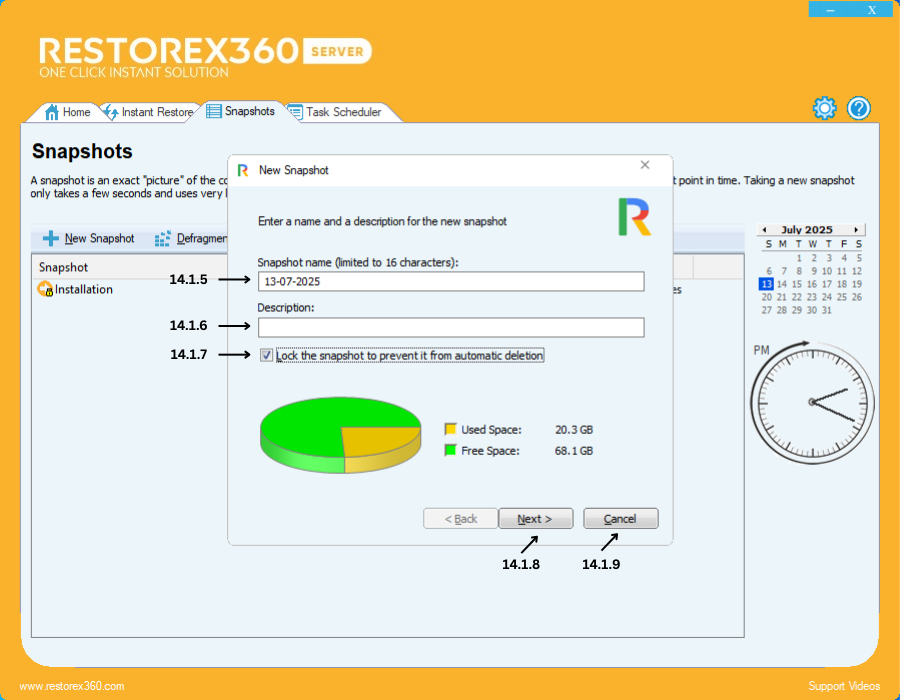Select July 31 in the calendar
The image size is (900, 700).
(x=827, y=310)
